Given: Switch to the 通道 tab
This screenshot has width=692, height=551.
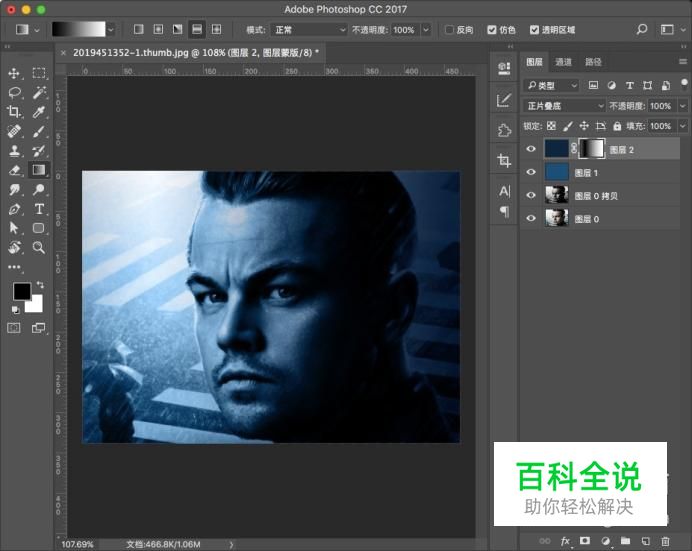Looking at the screenshot, I should click(x=563, y=62).
